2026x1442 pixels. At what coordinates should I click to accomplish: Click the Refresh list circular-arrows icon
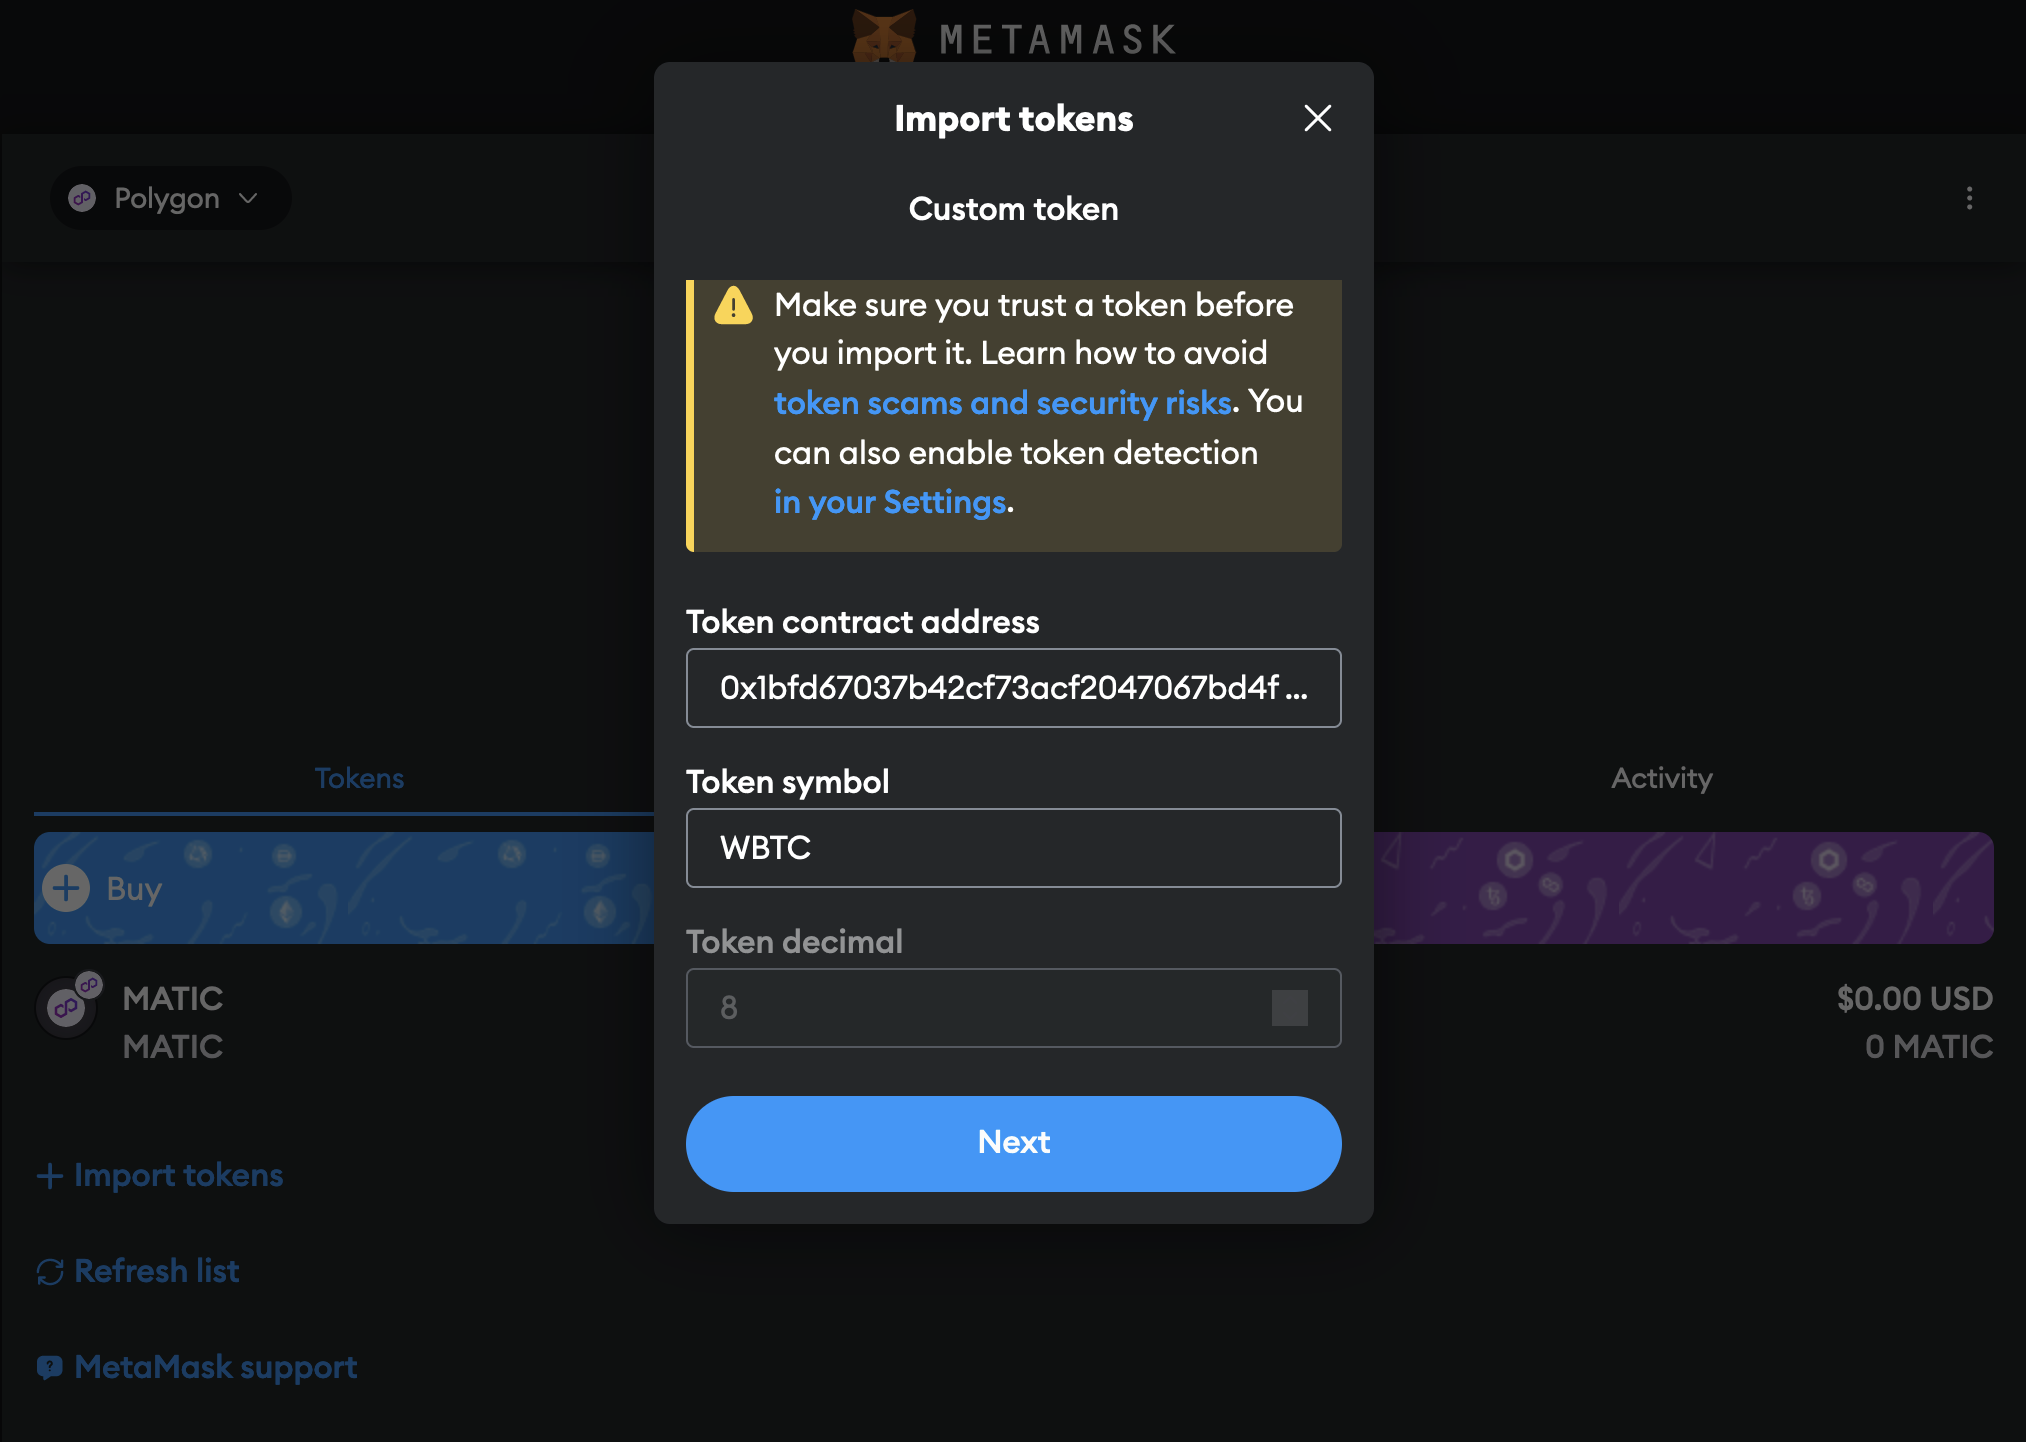(50, 1272)
